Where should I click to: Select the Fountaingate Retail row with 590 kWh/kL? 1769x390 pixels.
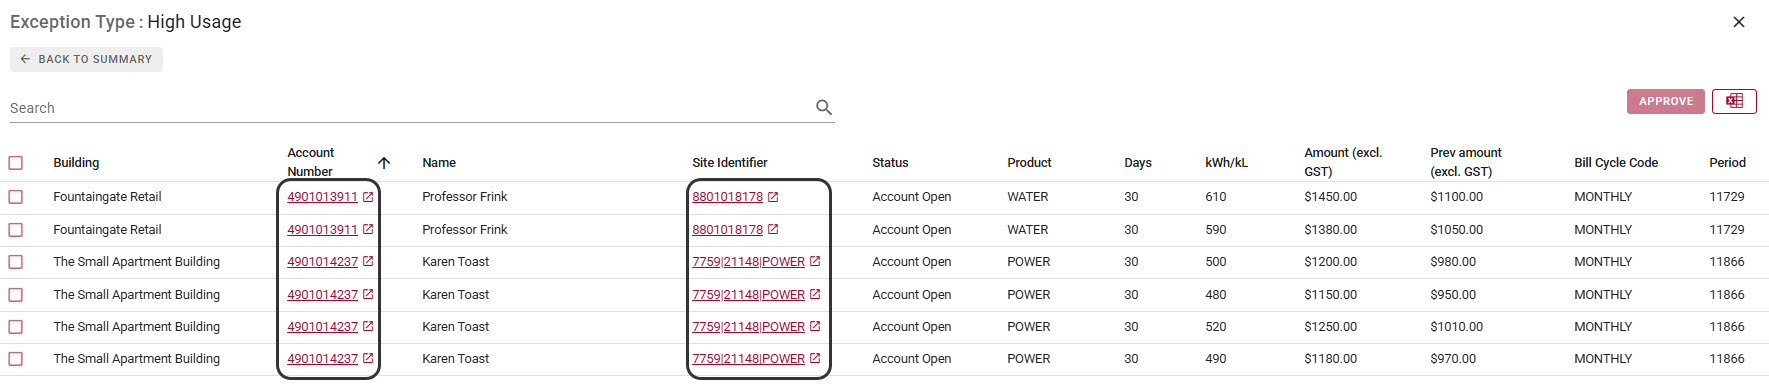pos(16,230)
